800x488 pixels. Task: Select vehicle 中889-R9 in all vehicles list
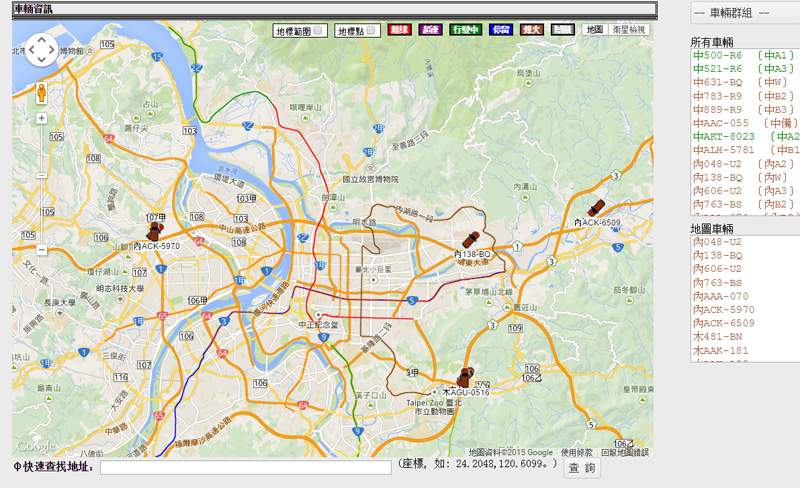744,109
